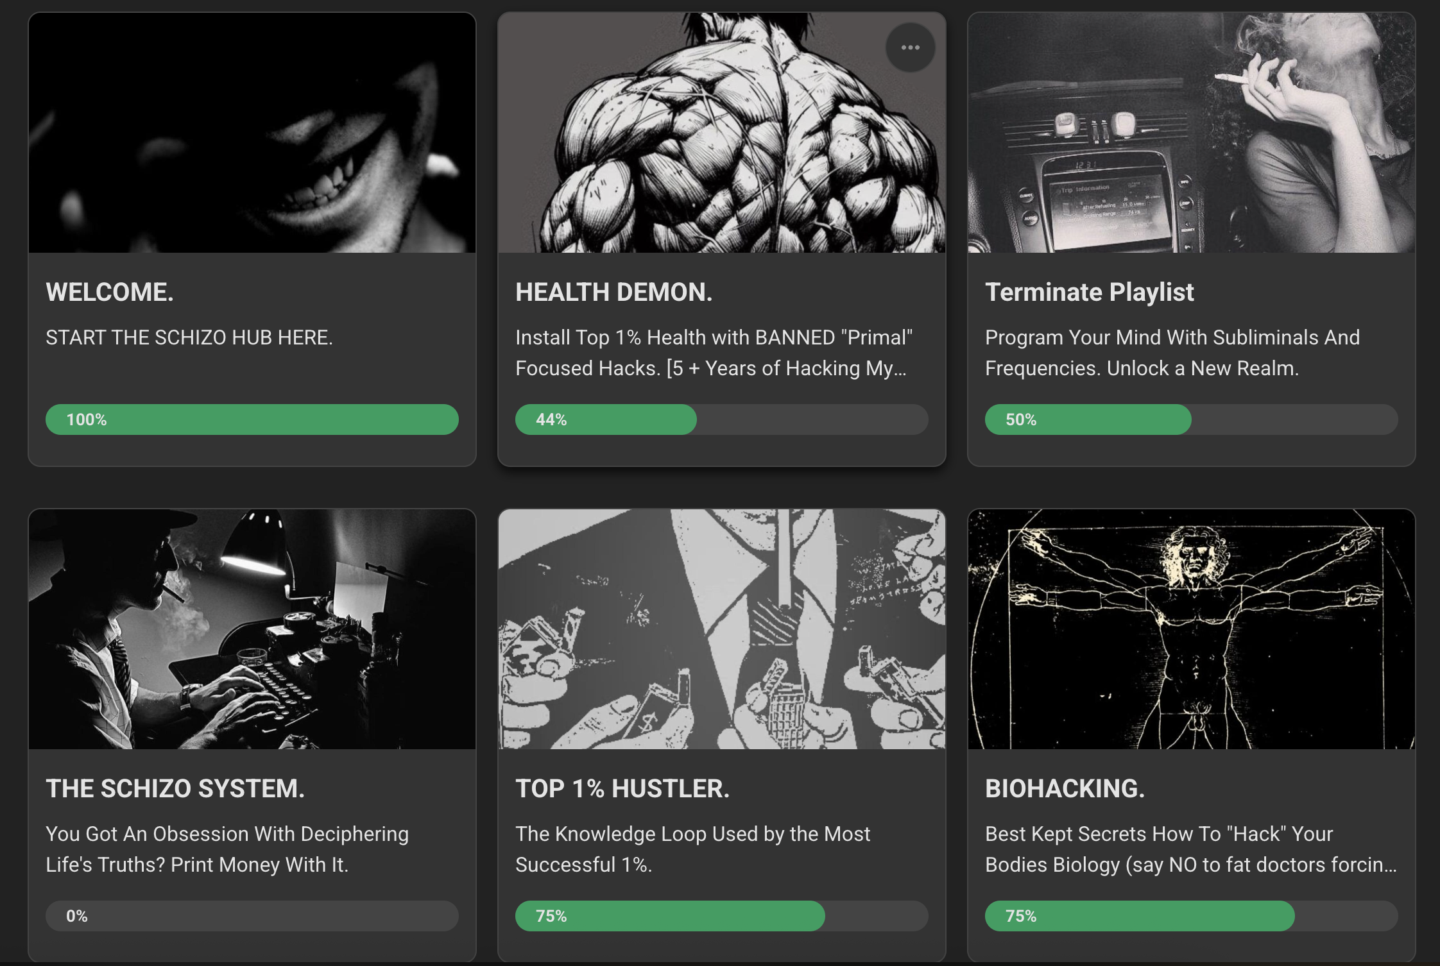Click the 100% progress bar on Welcome
This screenshot has height=966, width=1440.
click(252, 419)
